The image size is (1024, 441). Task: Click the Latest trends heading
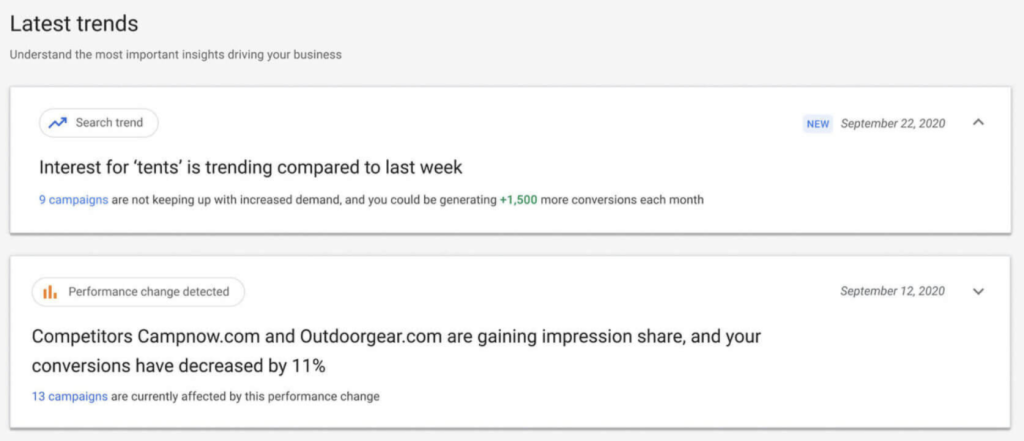74,24
